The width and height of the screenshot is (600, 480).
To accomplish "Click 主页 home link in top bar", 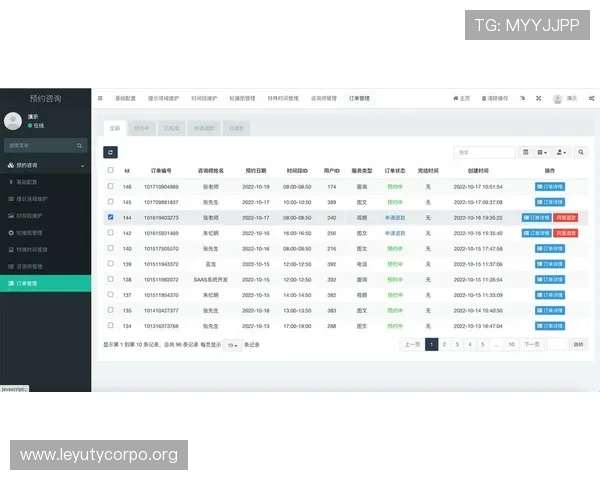I will point(461,98).
